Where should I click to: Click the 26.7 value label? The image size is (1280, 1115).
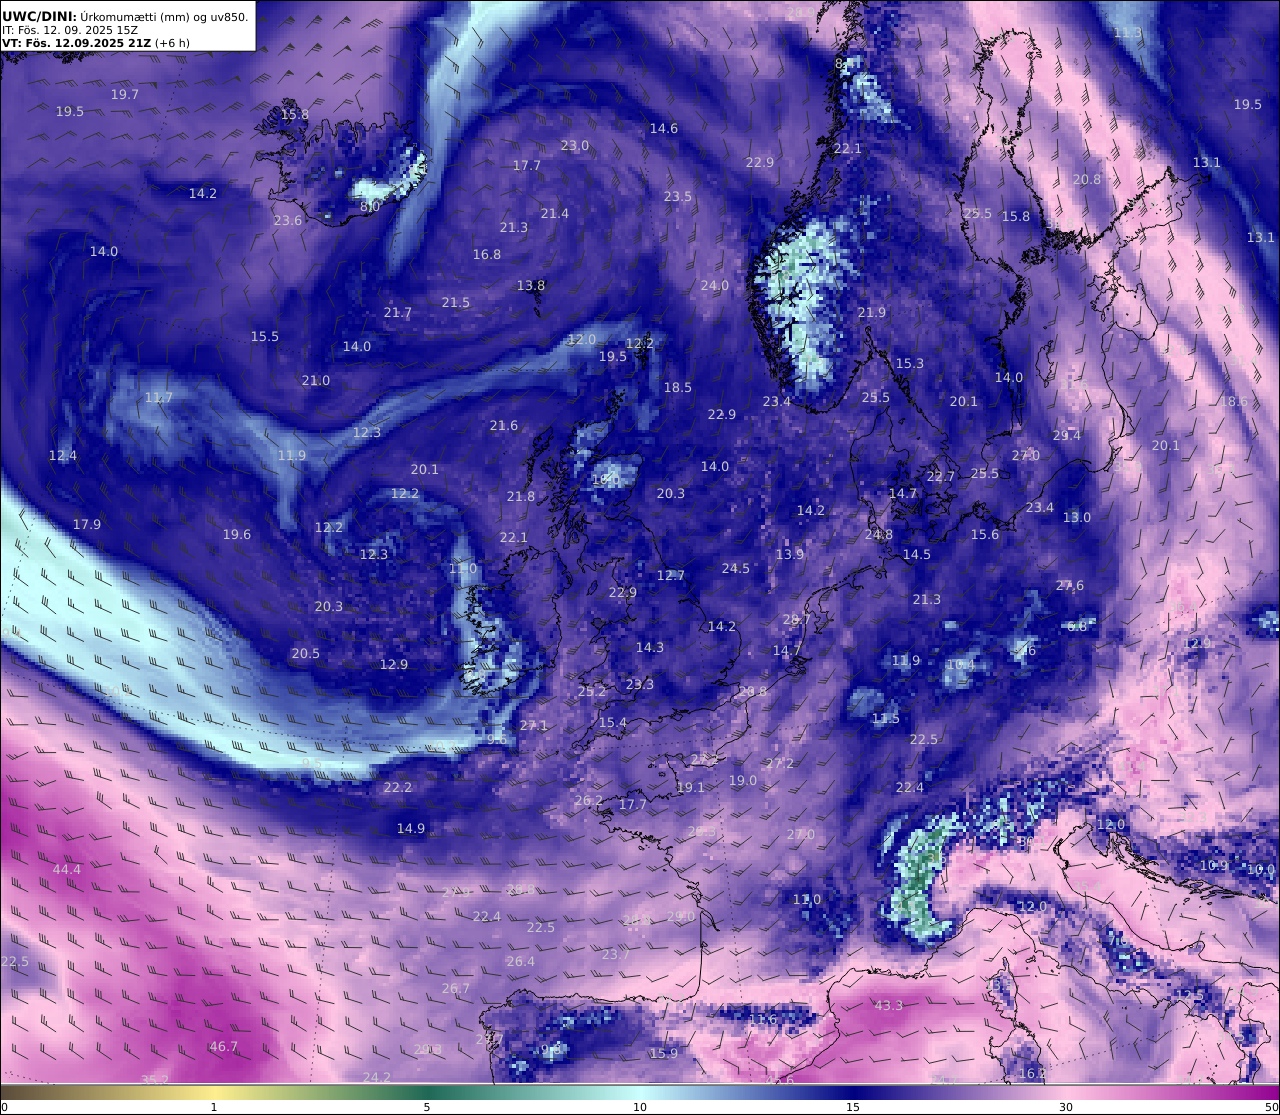pyautogui.click(x=456, y=988)
